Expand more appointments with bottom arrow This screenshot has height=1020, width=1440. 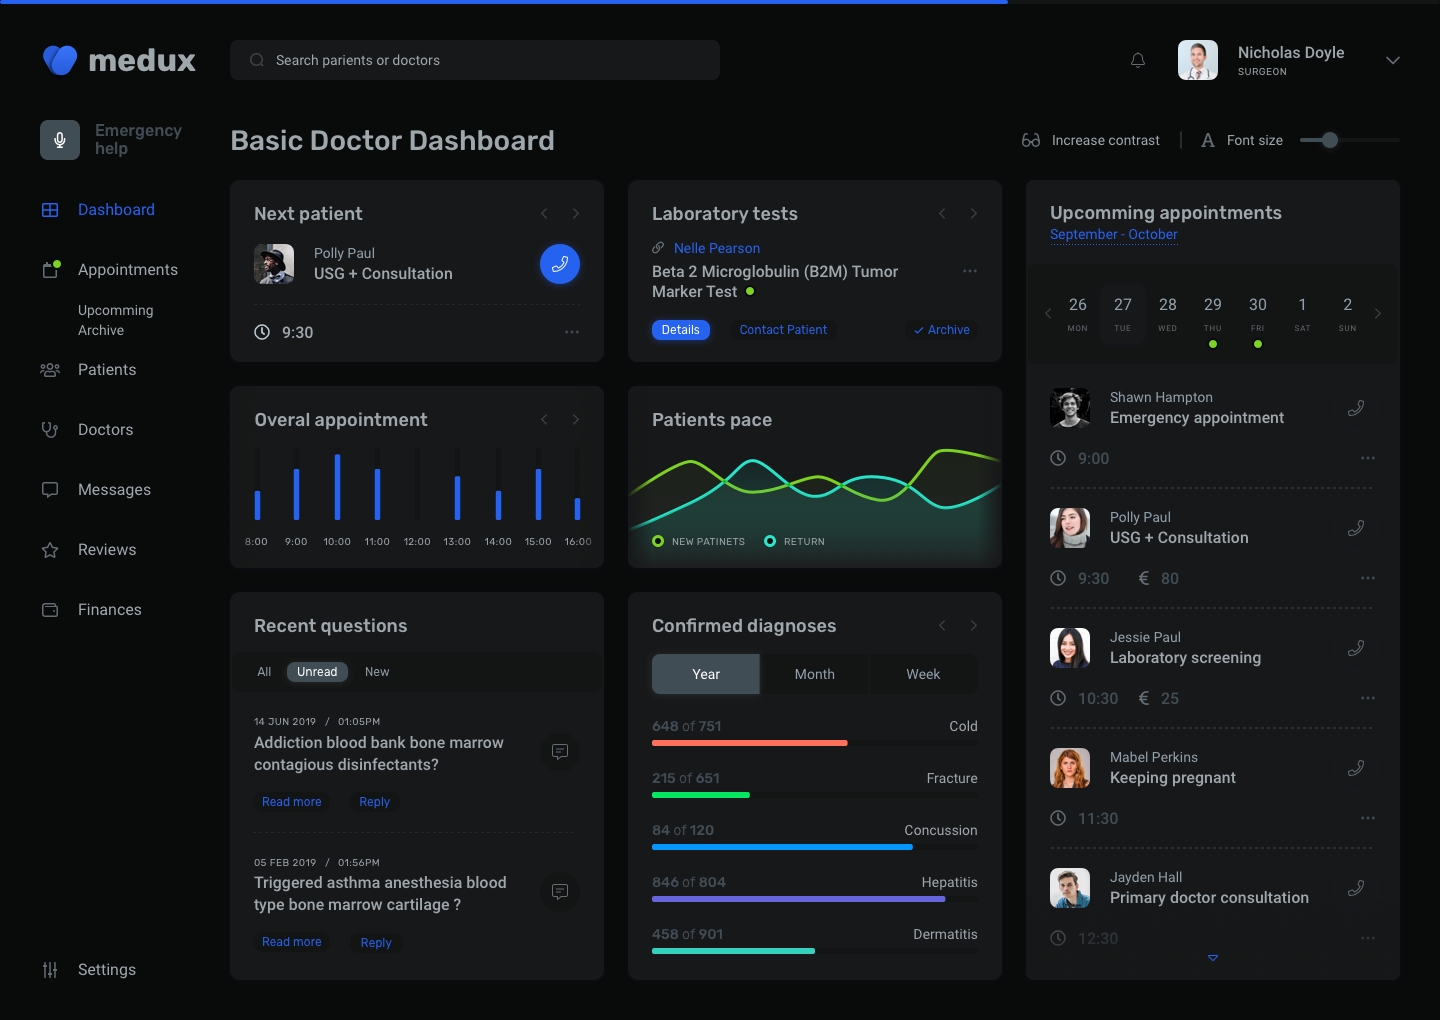tap(1213, 958)
